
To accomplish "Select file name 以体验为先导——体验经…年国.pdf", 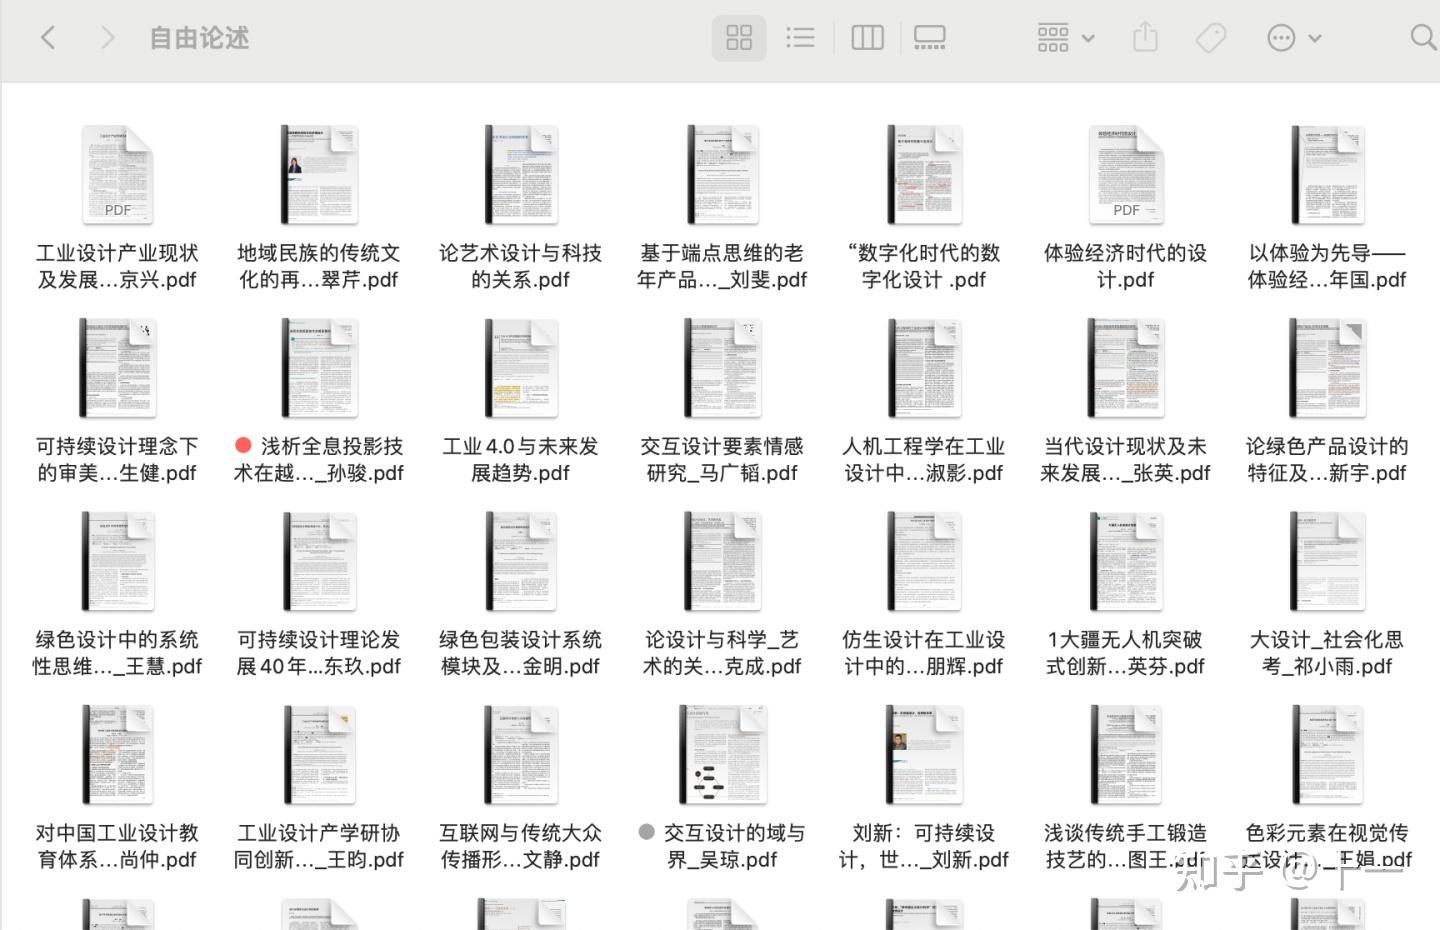I will (1327, 266).
